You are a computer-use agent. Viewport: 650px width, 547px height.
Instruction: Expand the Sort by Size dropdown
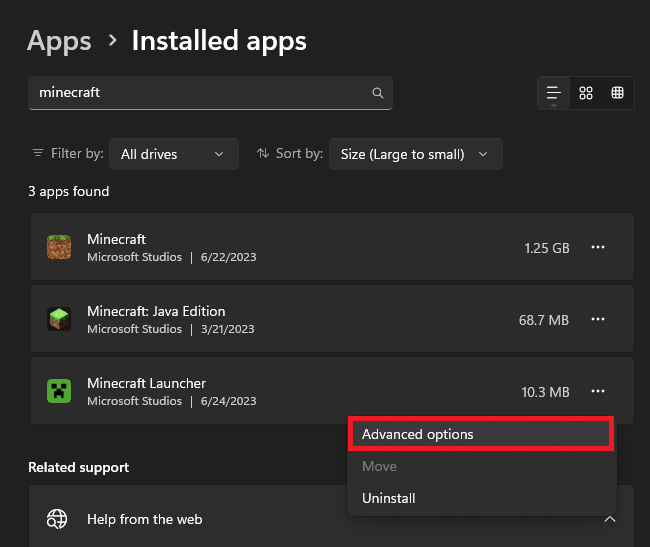tap(414, 154)
